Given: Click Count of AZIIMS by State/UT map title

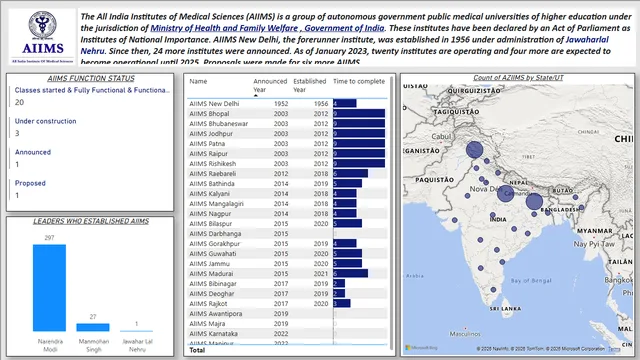Looking at the screenshot, I should tap(518, 78).
